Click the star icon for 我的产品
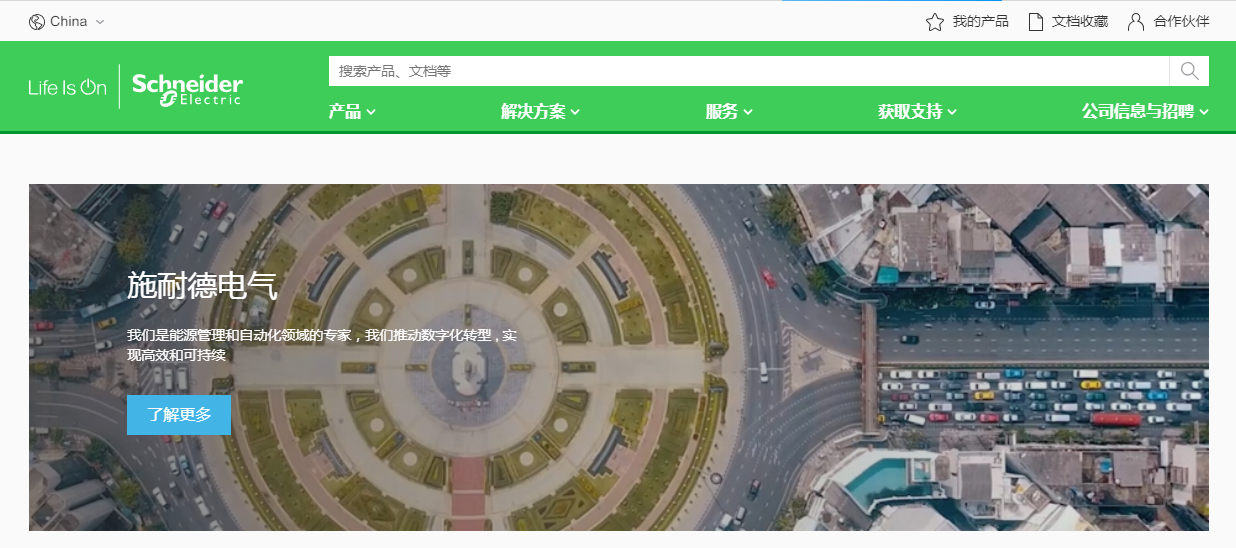1236x548 pixels. [x=935, y=22]
